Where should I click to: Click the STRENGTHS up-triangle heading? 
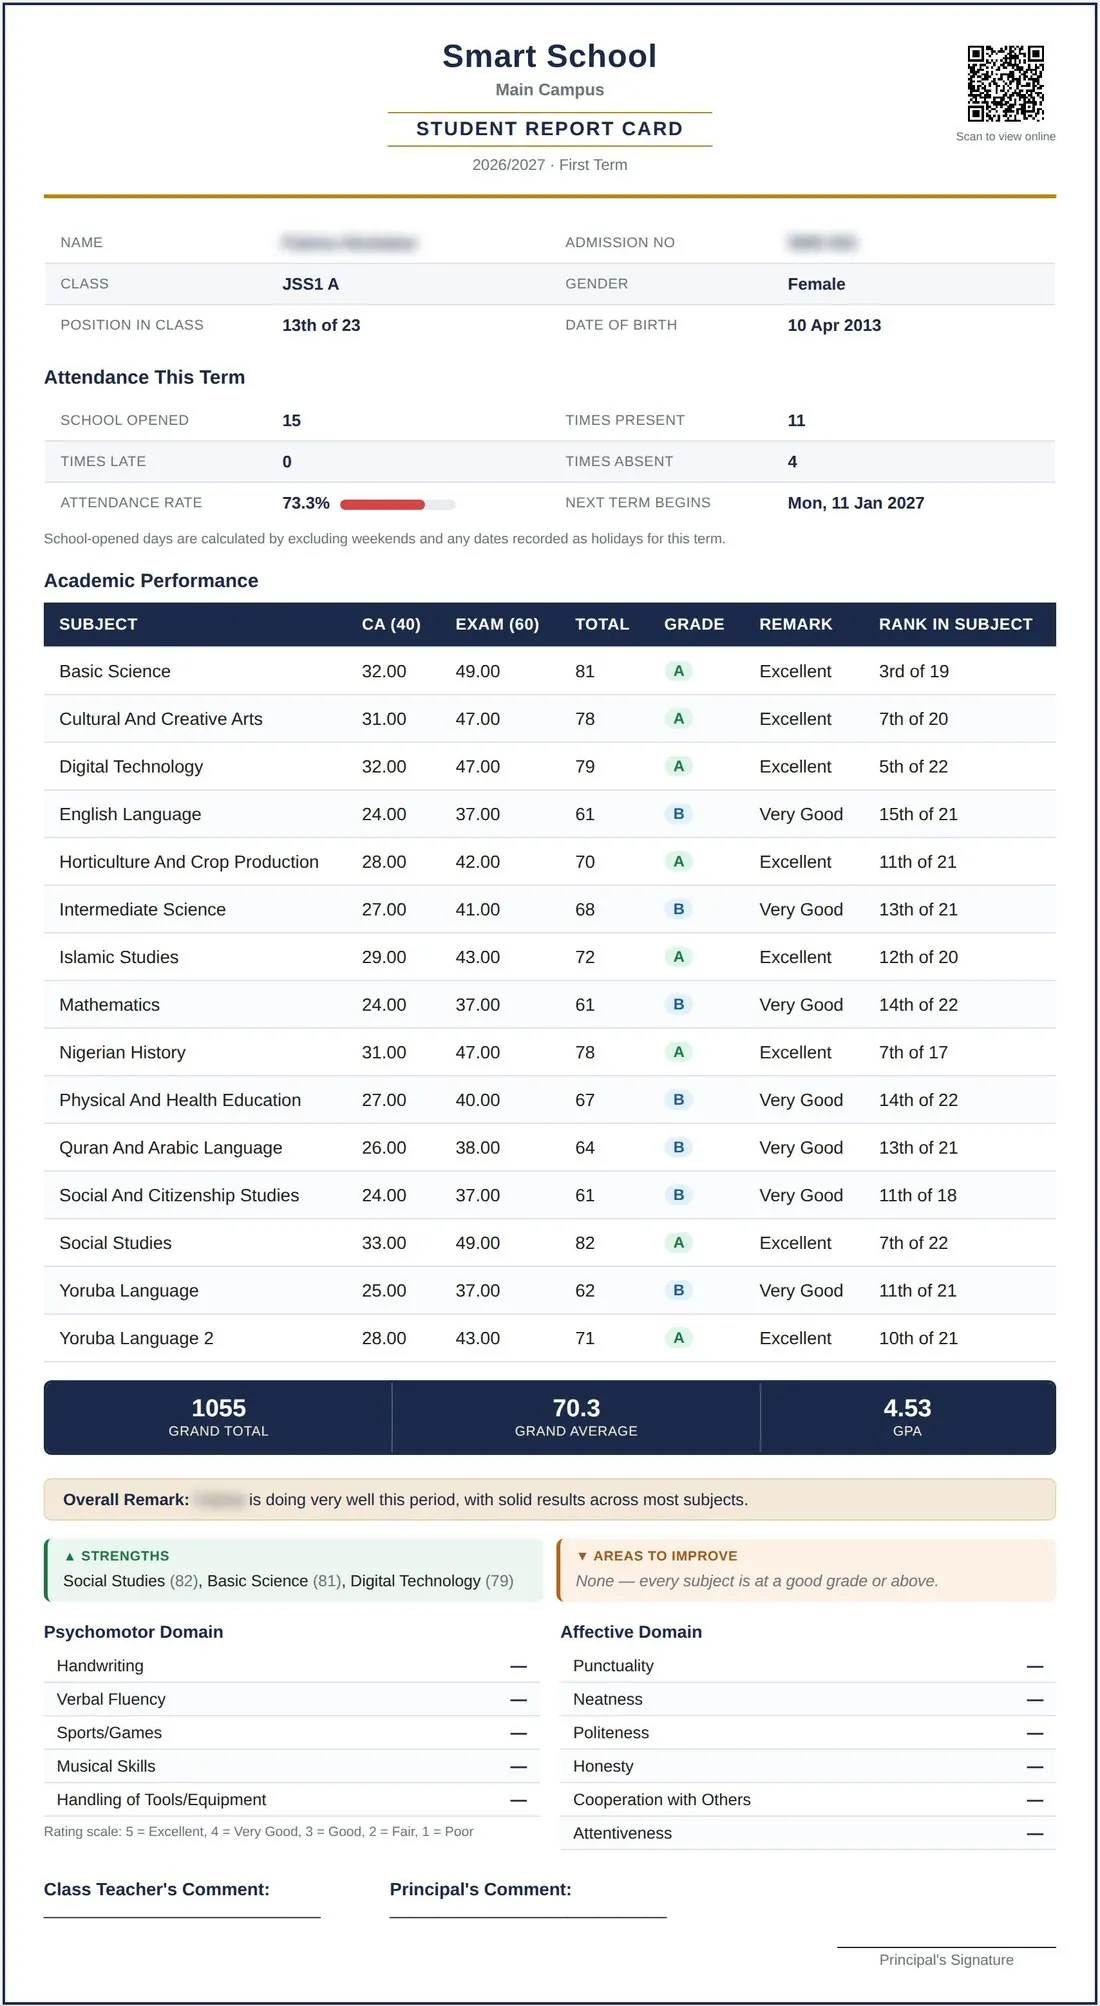pyautogui.click(x=116, y=1556)
